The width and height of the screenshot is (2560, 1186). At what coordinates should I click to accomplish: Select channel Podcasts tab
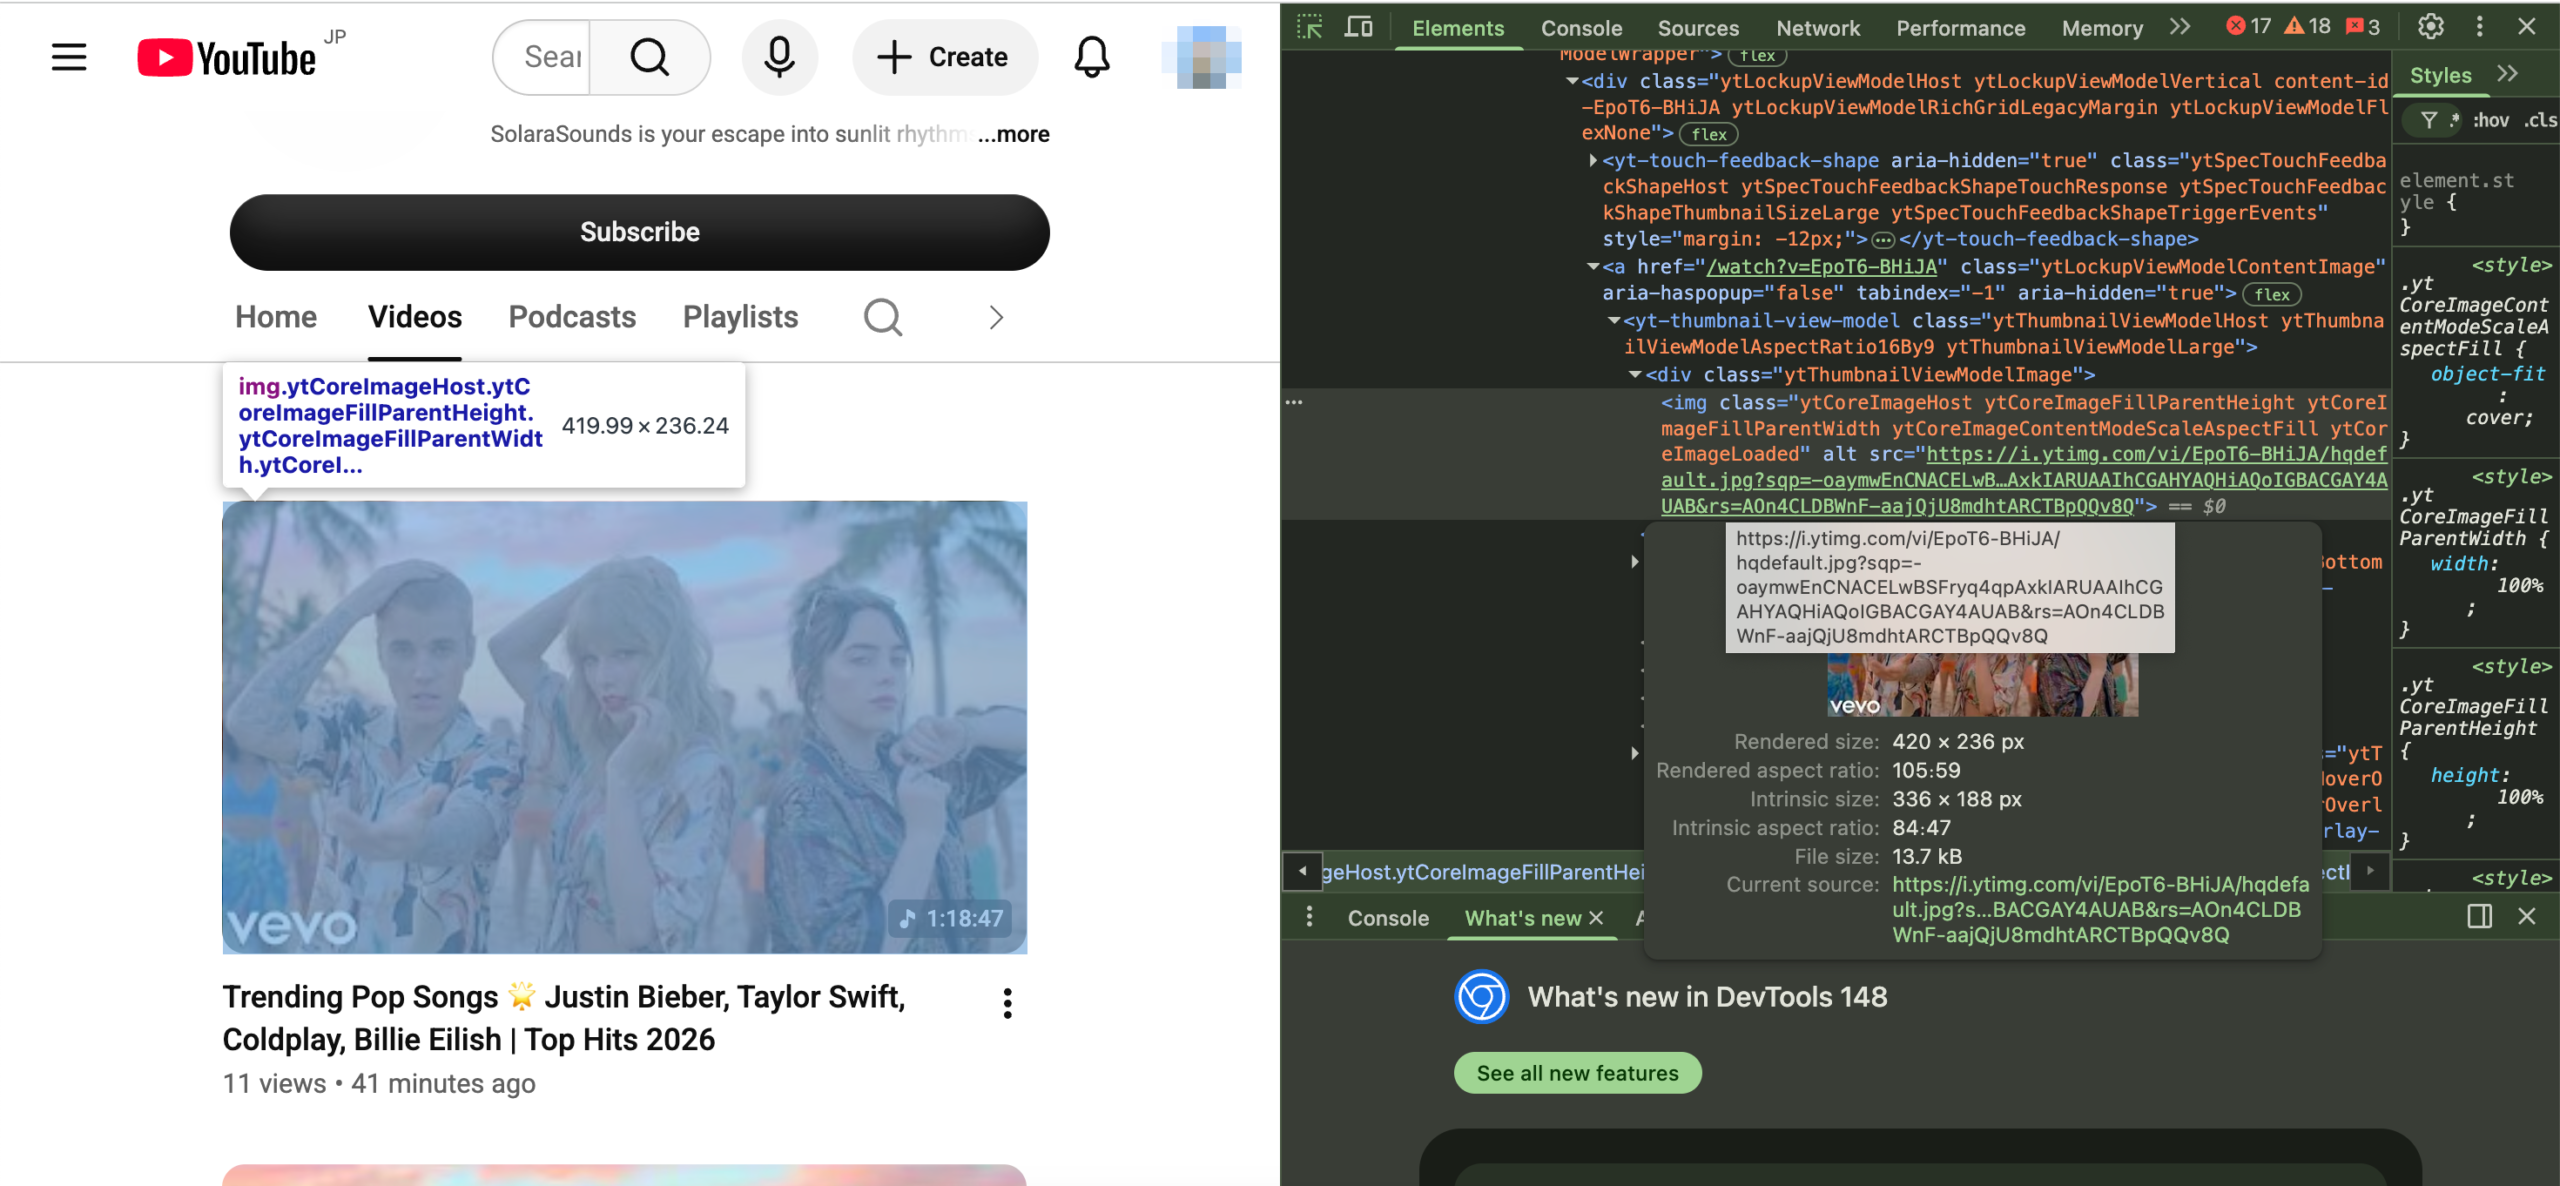572,317
